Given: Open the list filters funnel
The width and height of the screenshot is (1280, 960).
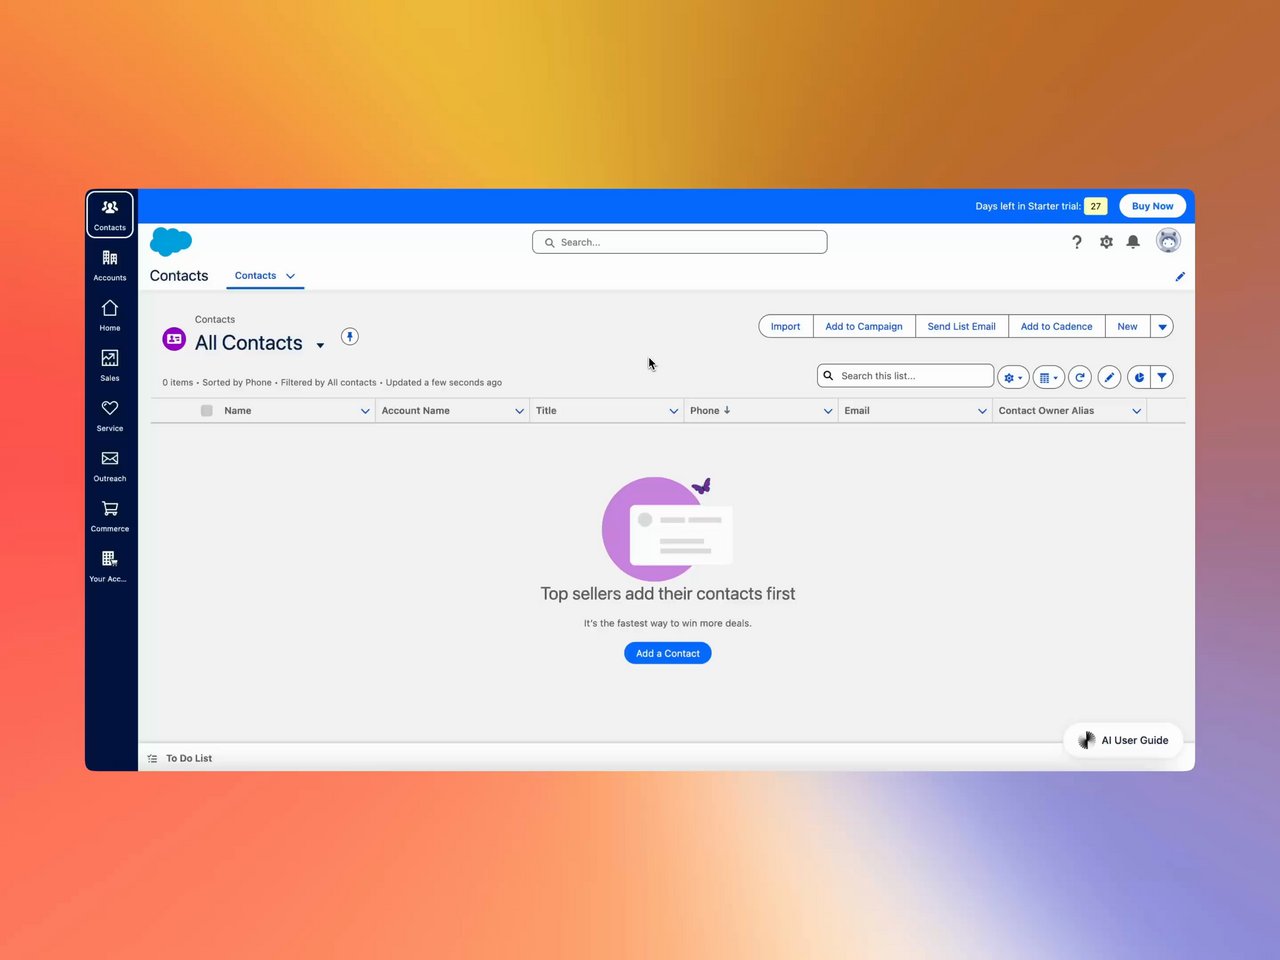Looking at the screenshot, I should point(1162,377).
